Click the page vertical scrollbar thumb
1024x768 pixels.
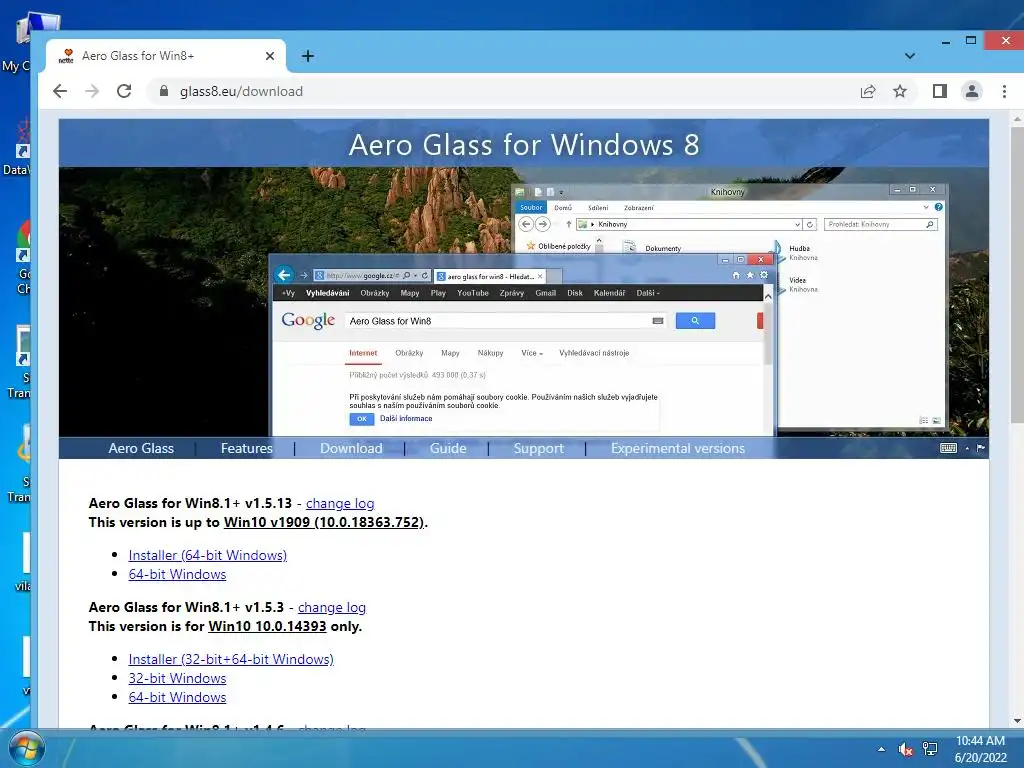click(1017, 274)
